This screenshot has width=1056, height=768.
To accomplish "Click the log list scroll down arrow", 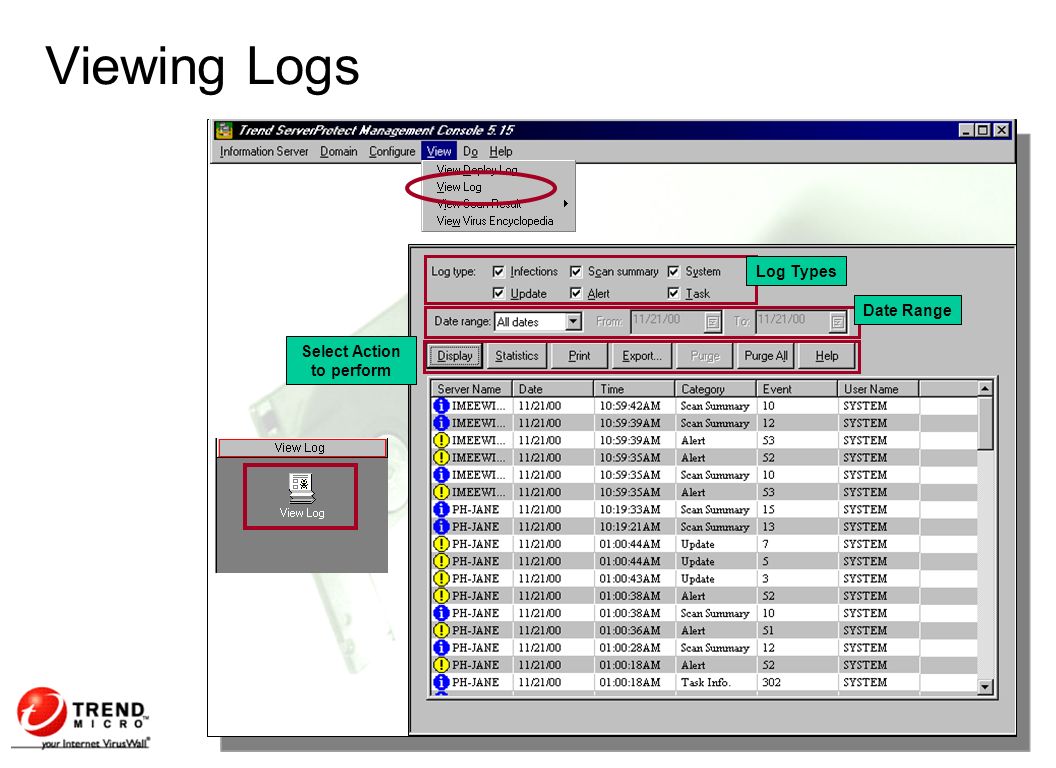I will [x=985, y=686].
